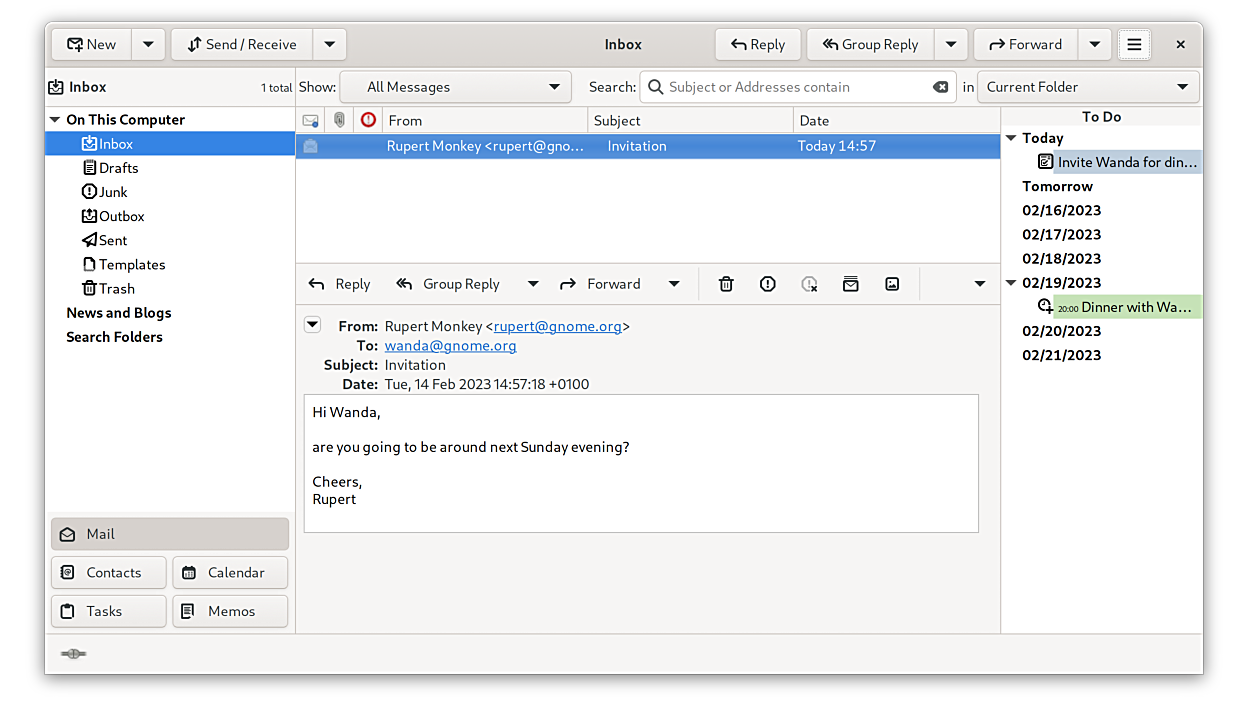1248x702 pixels.
Task: Click the Send / Receive button
Action: [242, 45]
